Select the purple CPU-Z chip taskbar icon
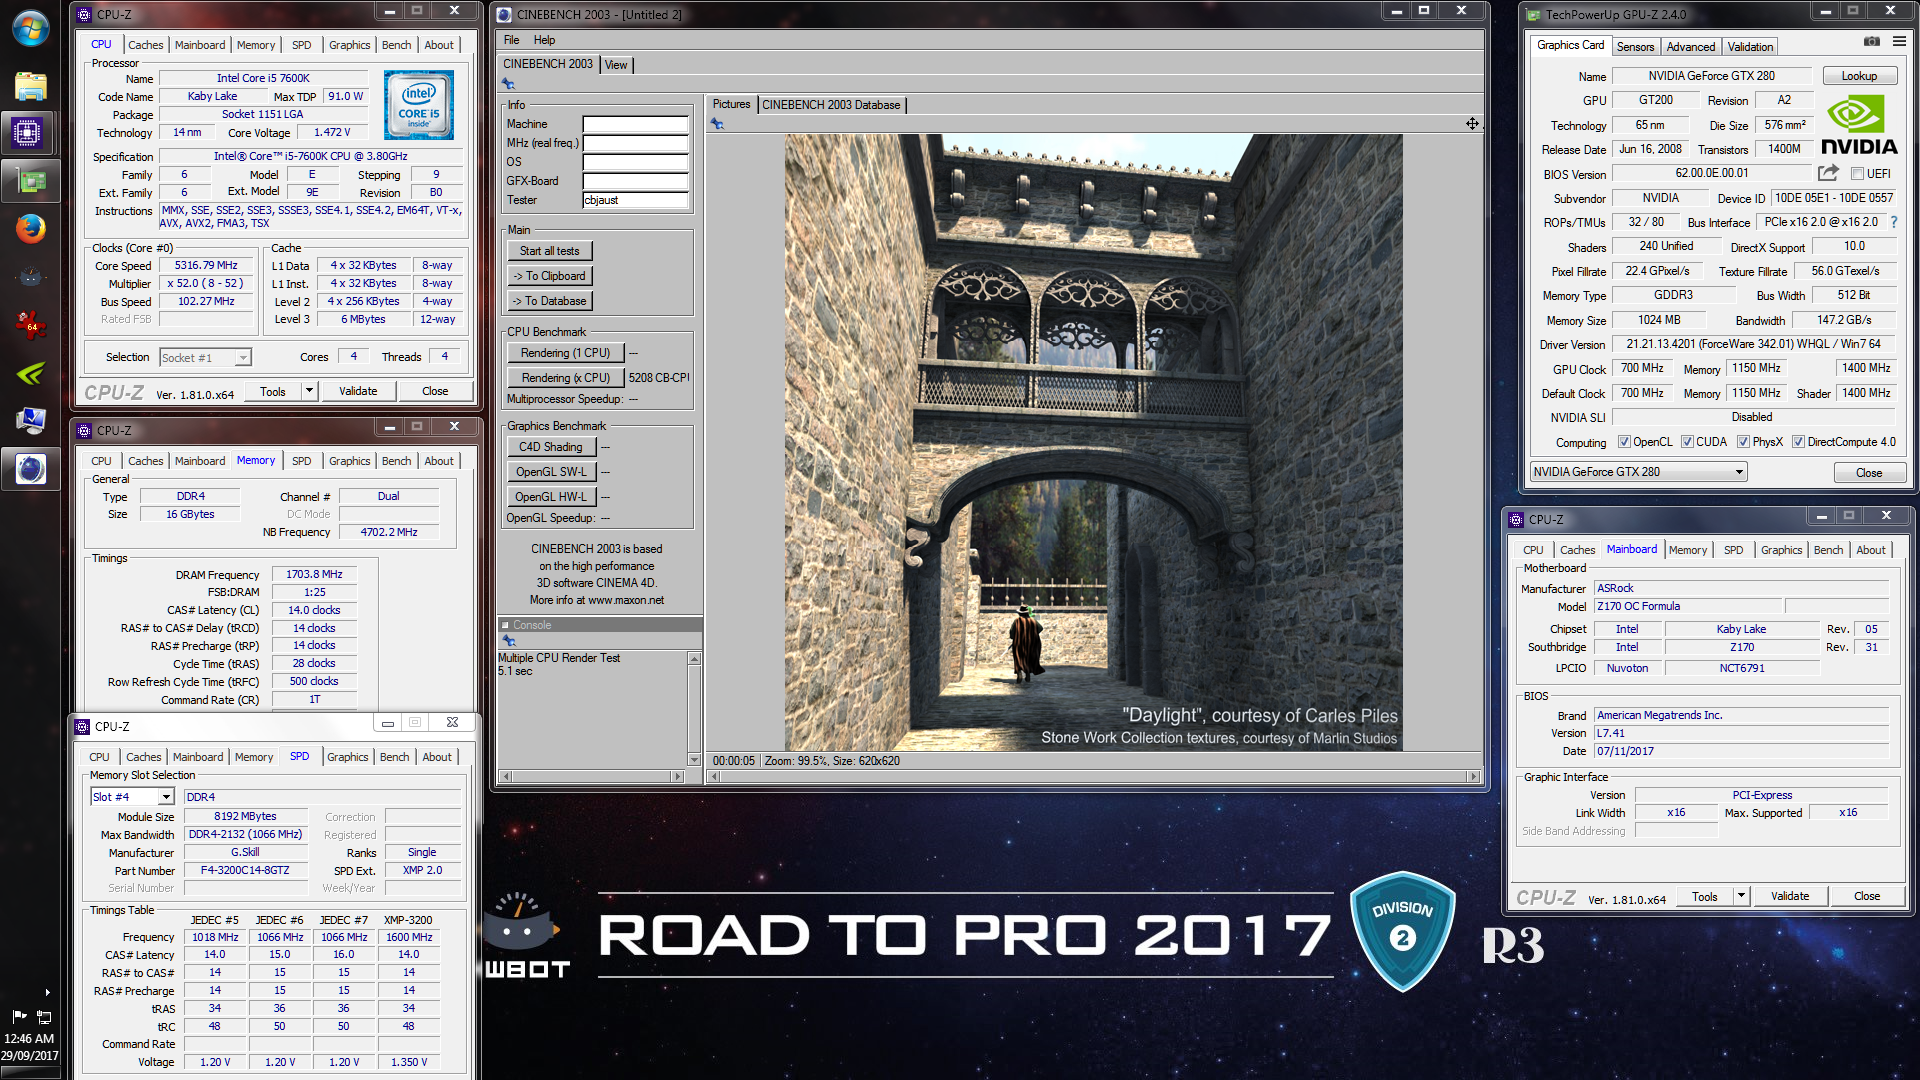The height and width of the screenshot is (1080, 1920). (27, 133)
